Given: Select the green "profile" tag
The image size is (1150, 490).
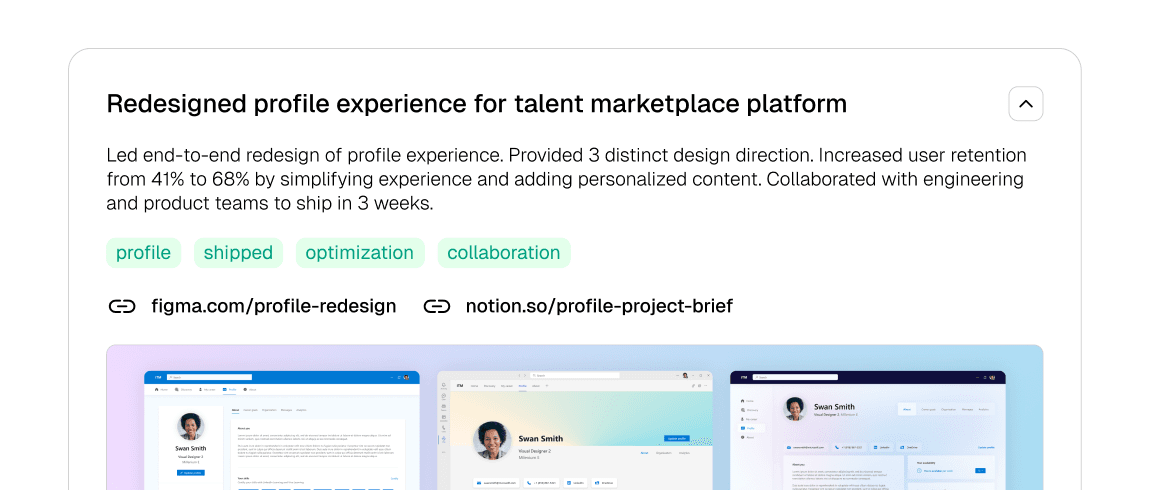Looking at the screenshot, I should pos(143,253).
